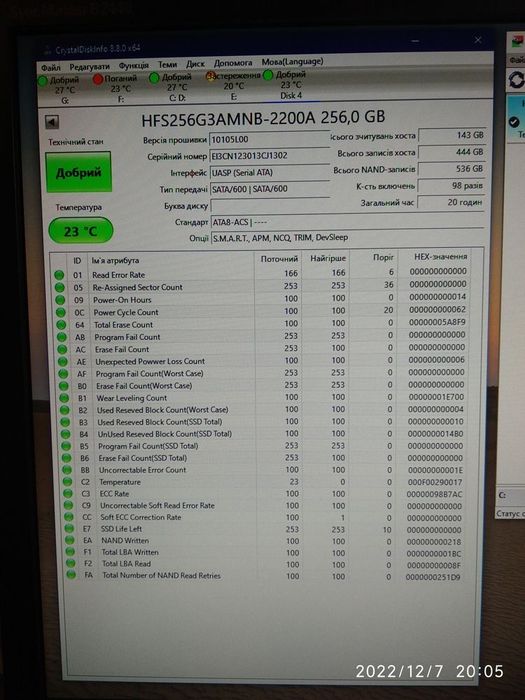Click the status dot for Total Erase Count

pyautogui.click(x=61, y=325)
